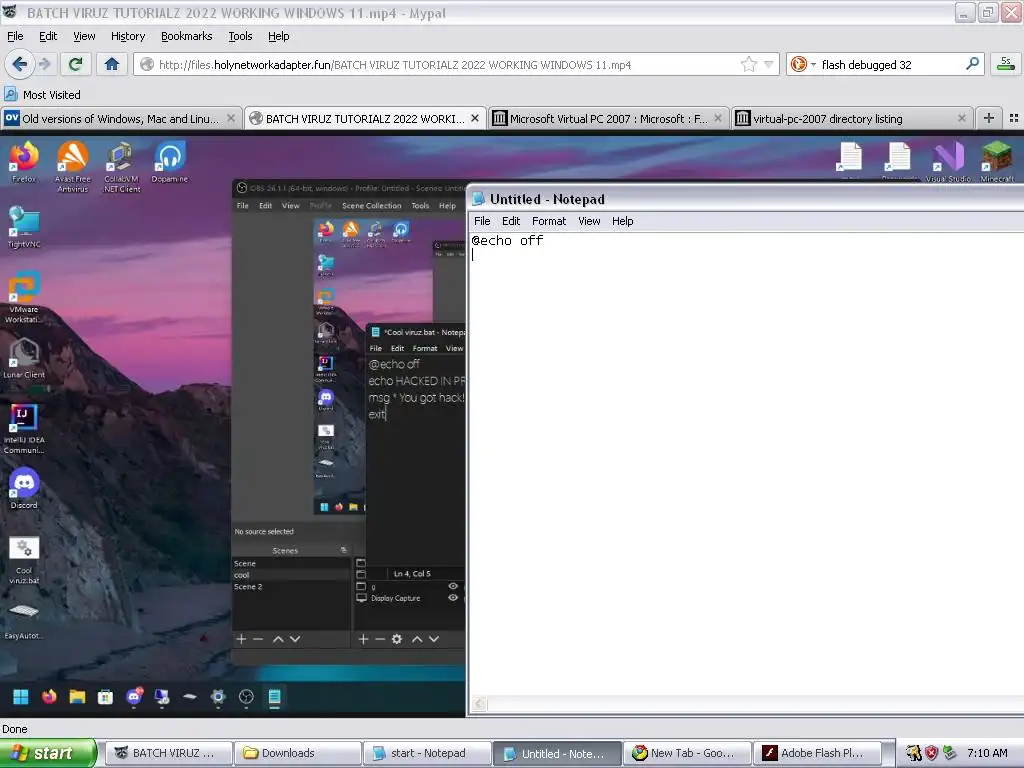Screen dimensions: 1024x768
Task: Click the IntelliJ IDEA Community desktop icon
Action: coord(24,428)
